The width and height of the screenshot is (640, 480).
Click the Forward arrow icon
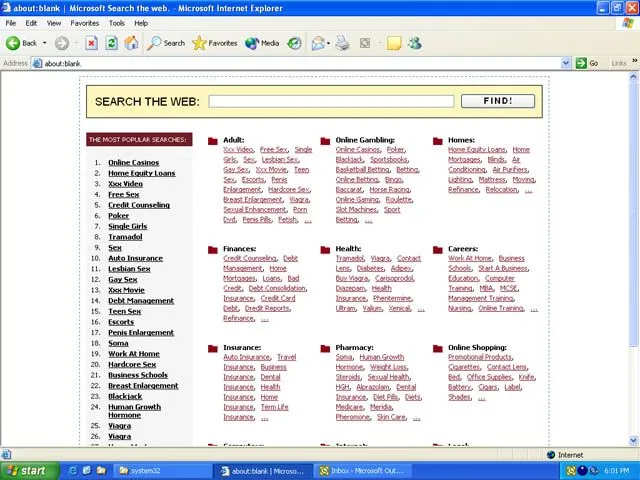62,43
